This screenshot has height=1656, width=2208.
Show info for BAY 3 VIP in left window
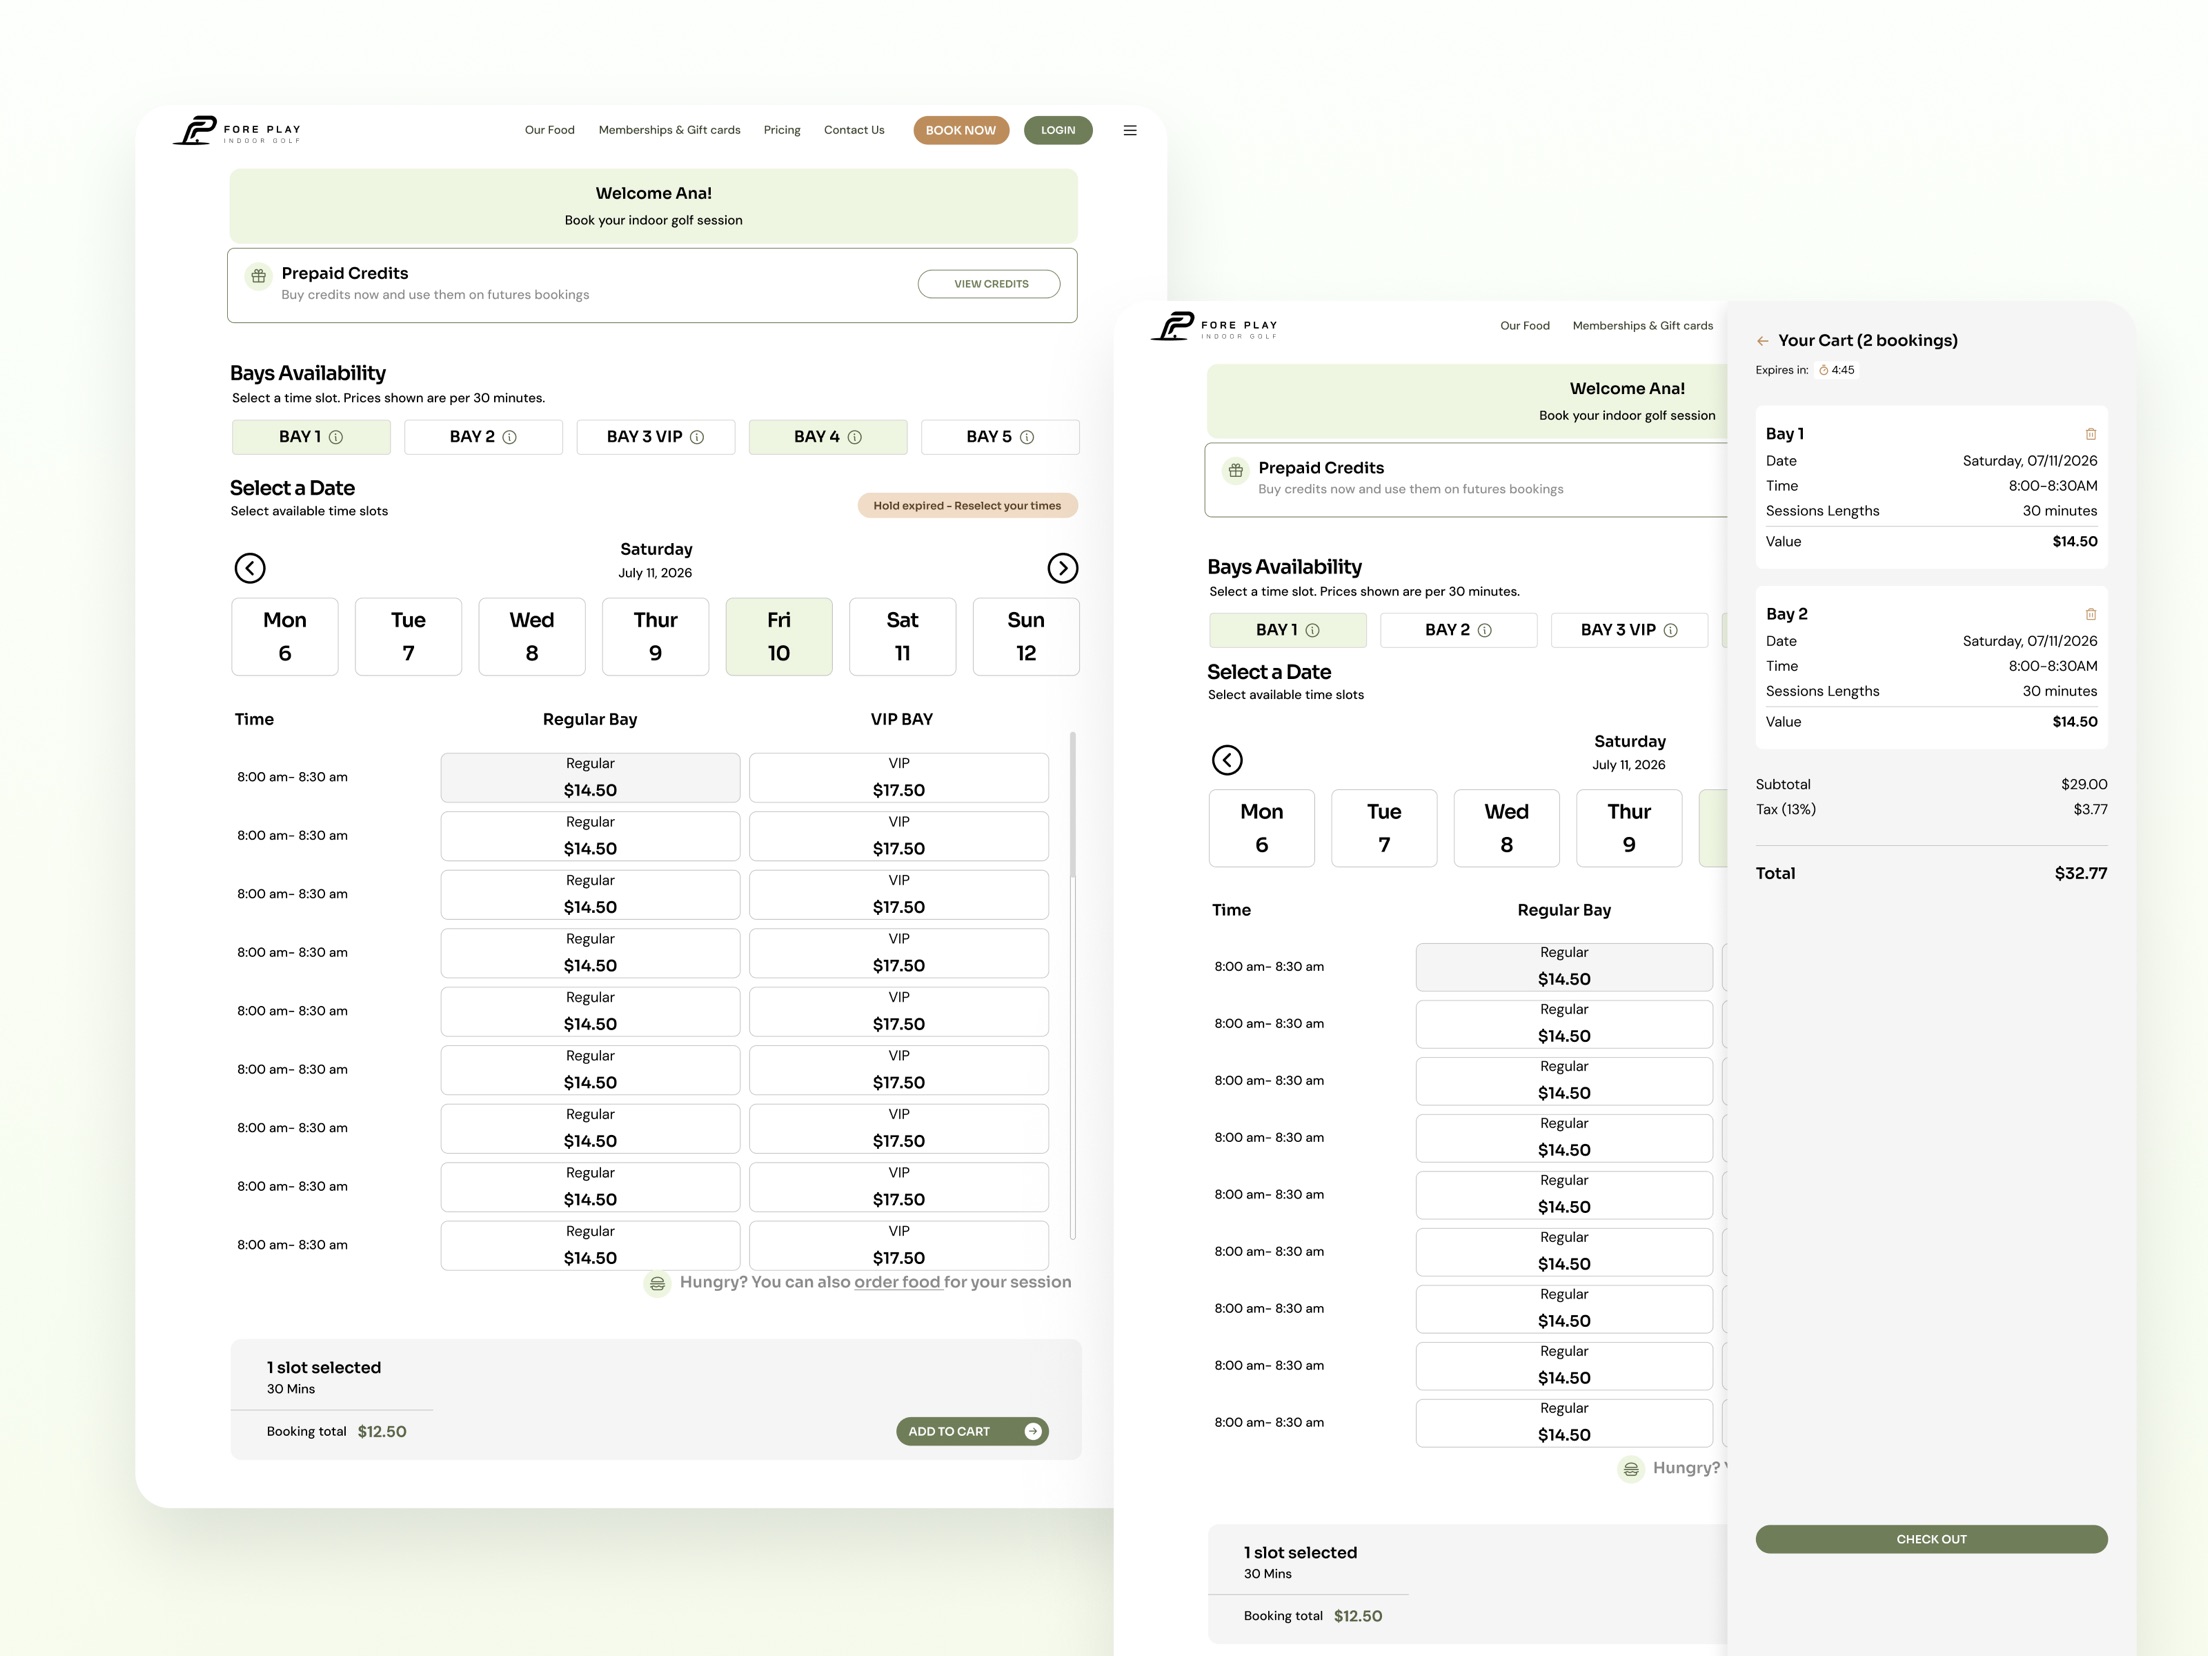[x=697, y=437]
